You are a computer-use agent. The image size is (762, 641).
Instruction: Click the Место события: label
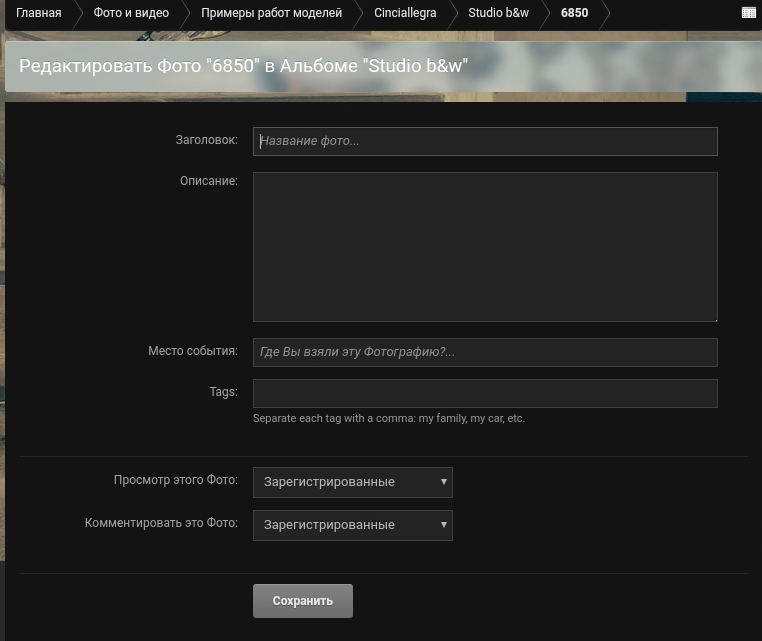coord(192,351)
